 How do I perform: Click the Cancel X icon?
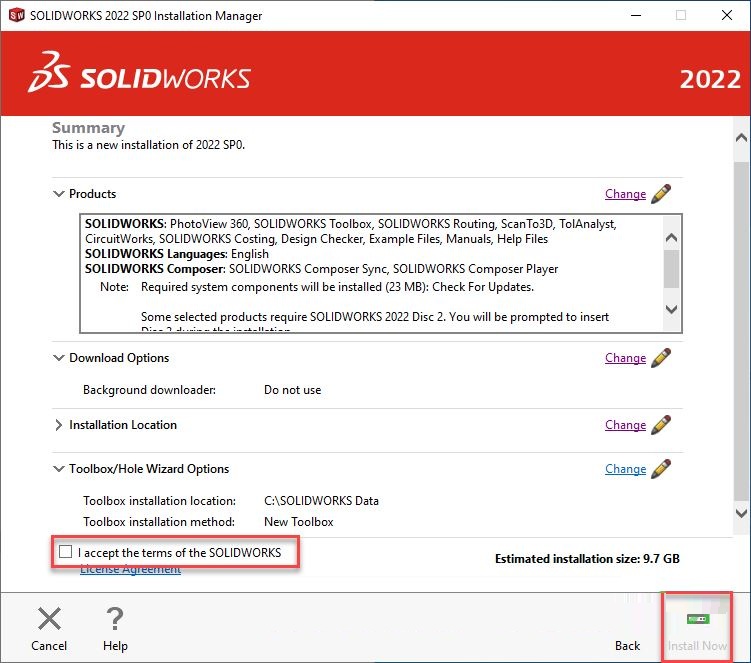point(49,618)
